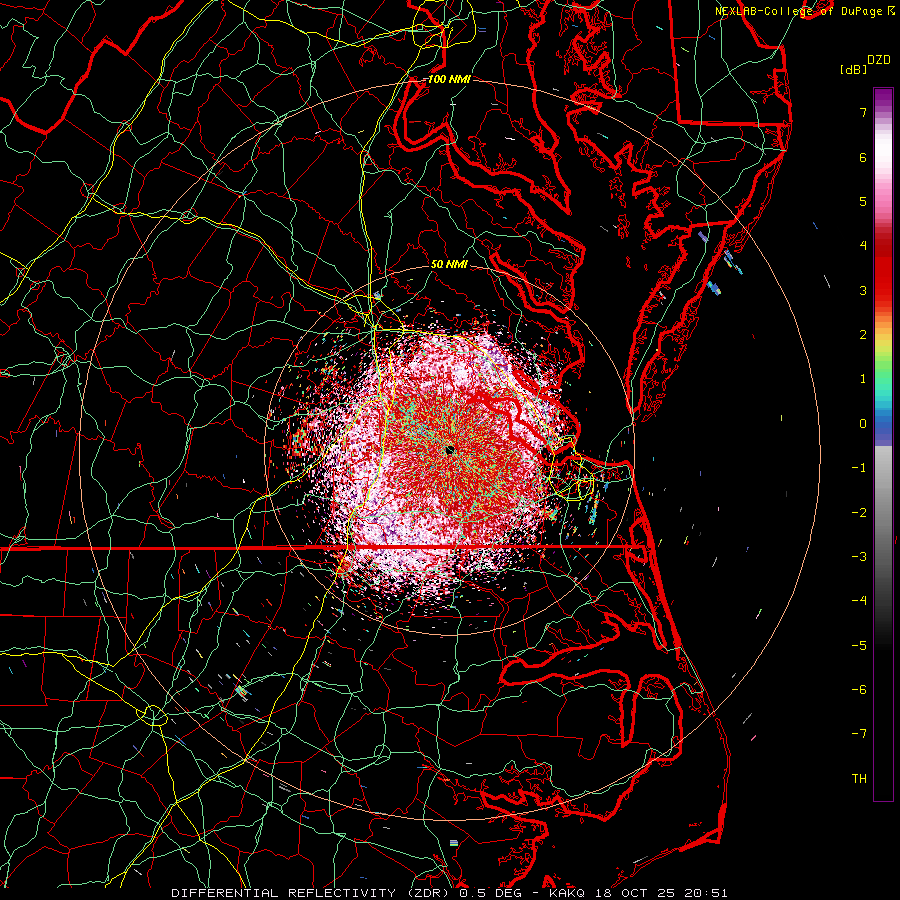Click the purple top of the color bar
900x900 pixels.
pyautogui.click(x=883, y=96)
